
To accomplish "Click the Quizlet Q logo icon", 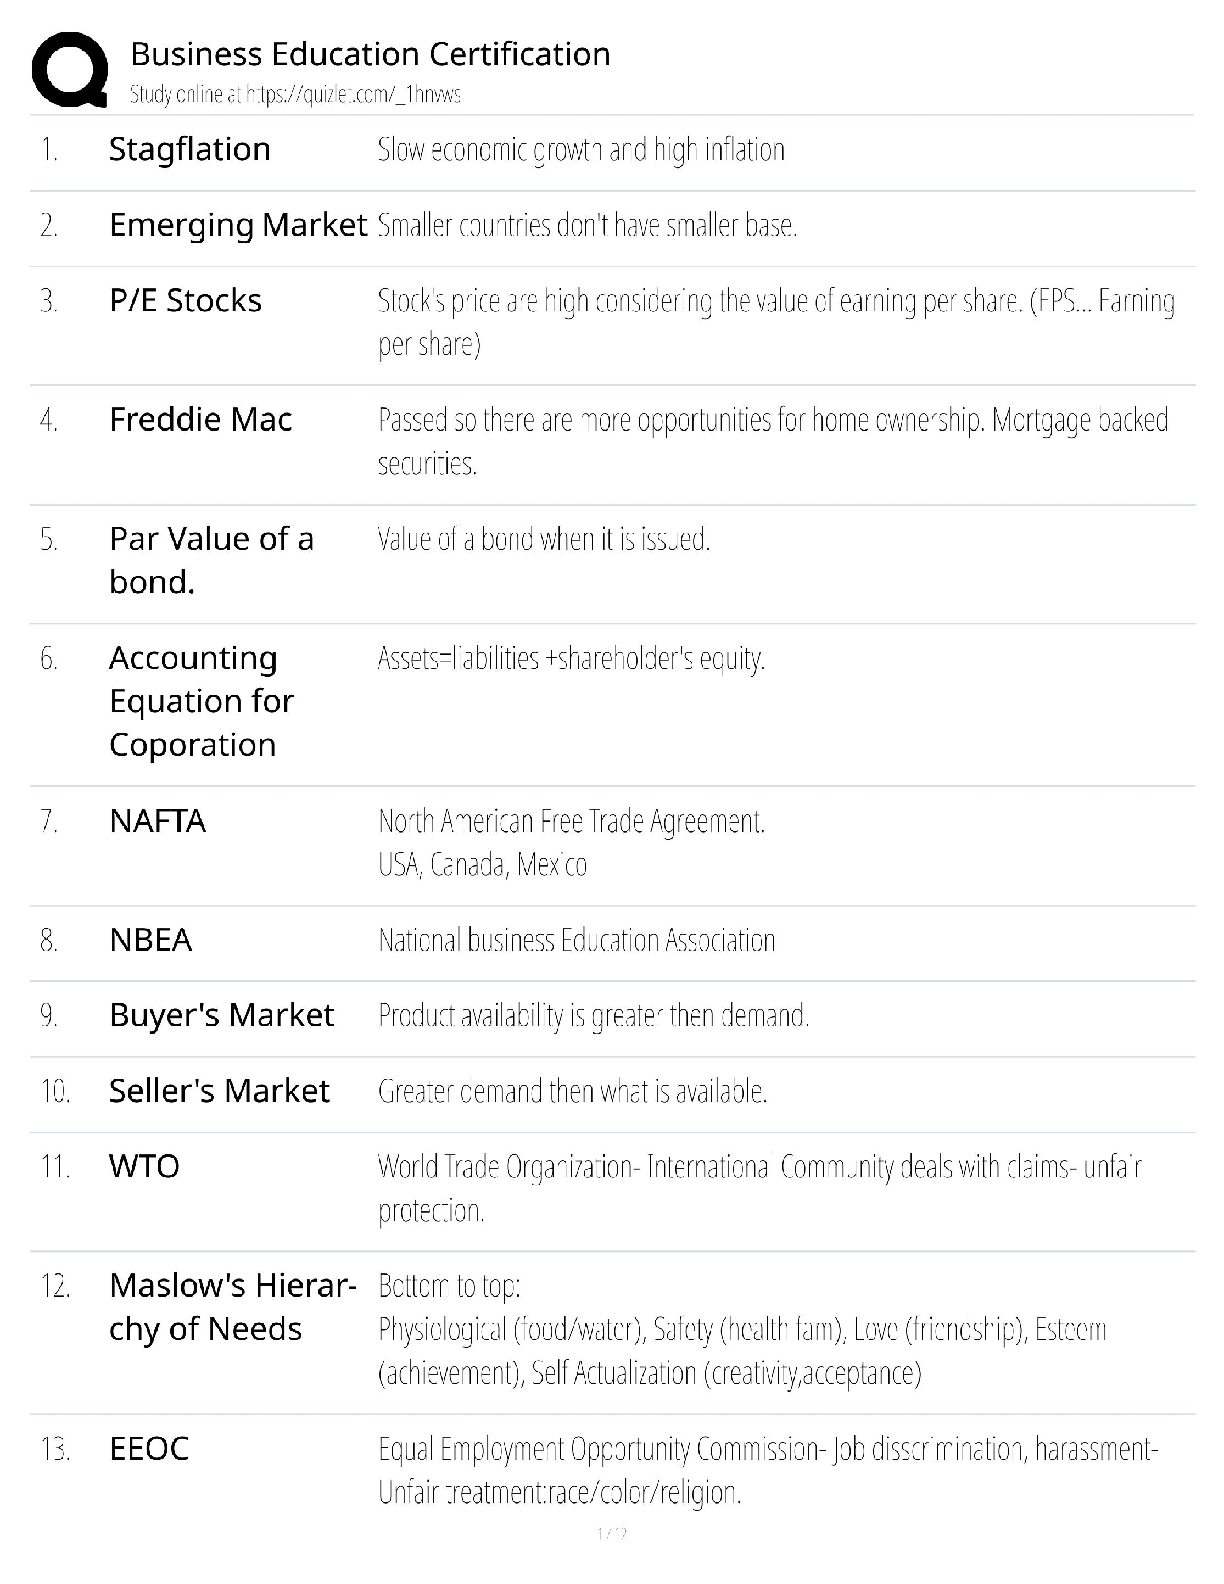I will click(69, 69).
